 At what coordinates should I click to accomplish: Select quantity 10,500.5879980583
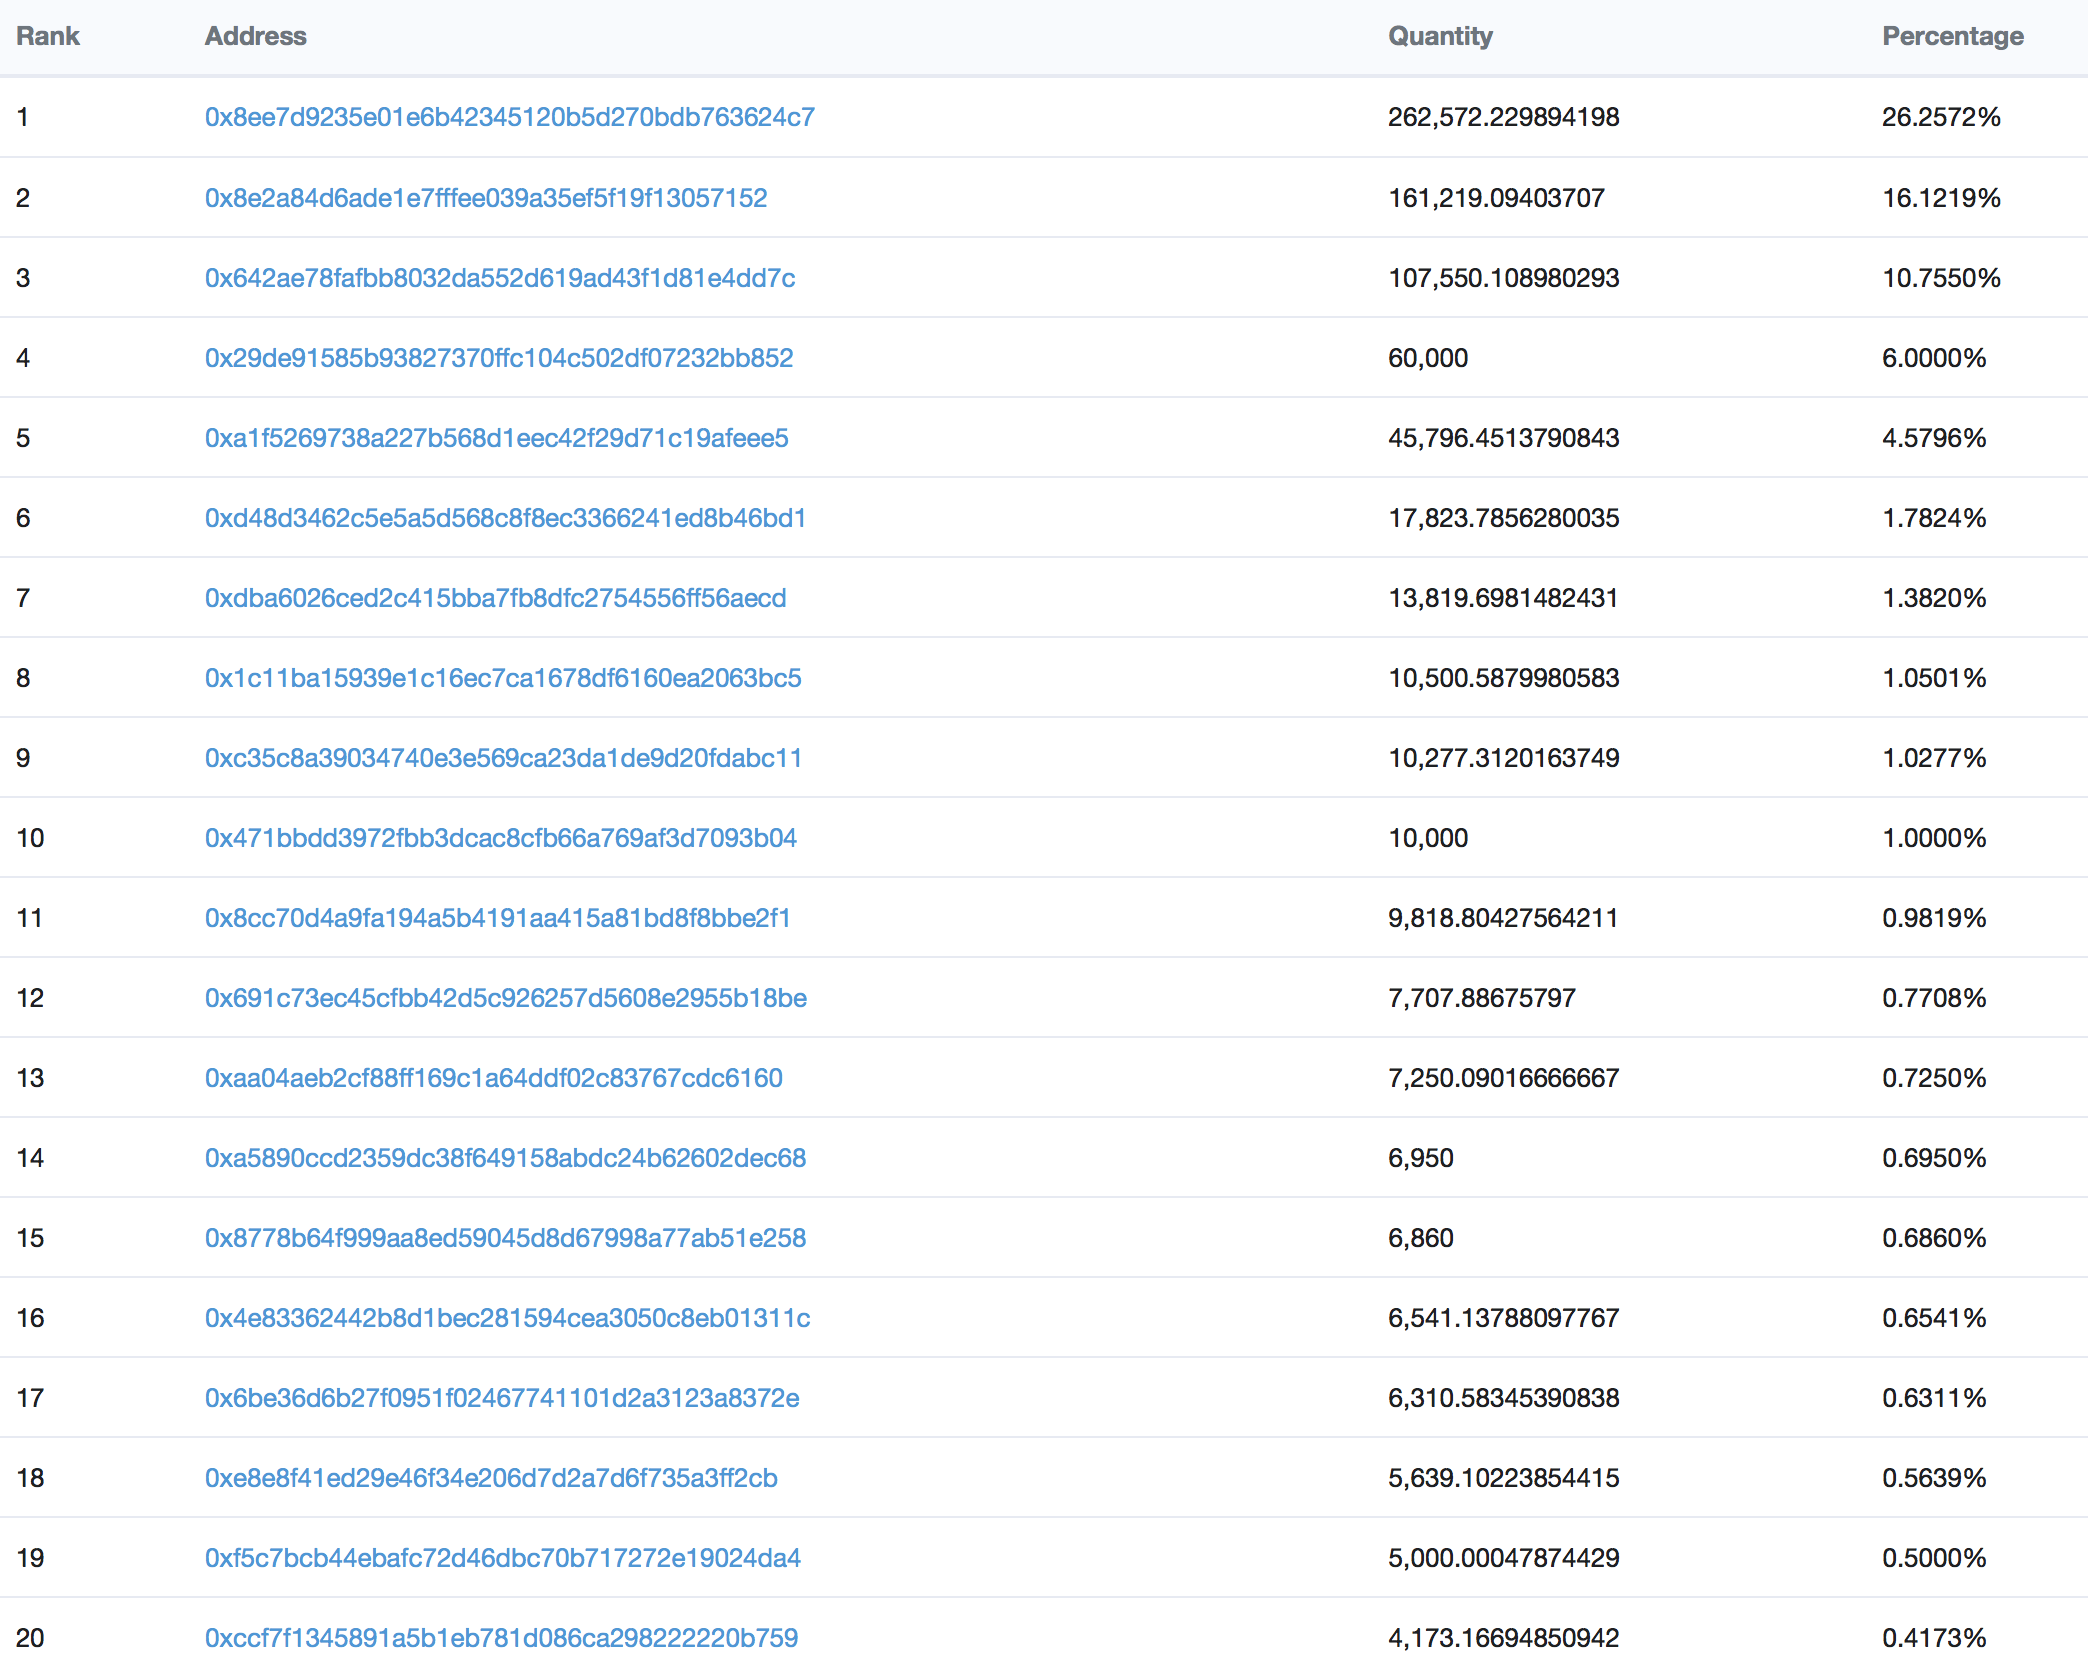[1504, 678]
